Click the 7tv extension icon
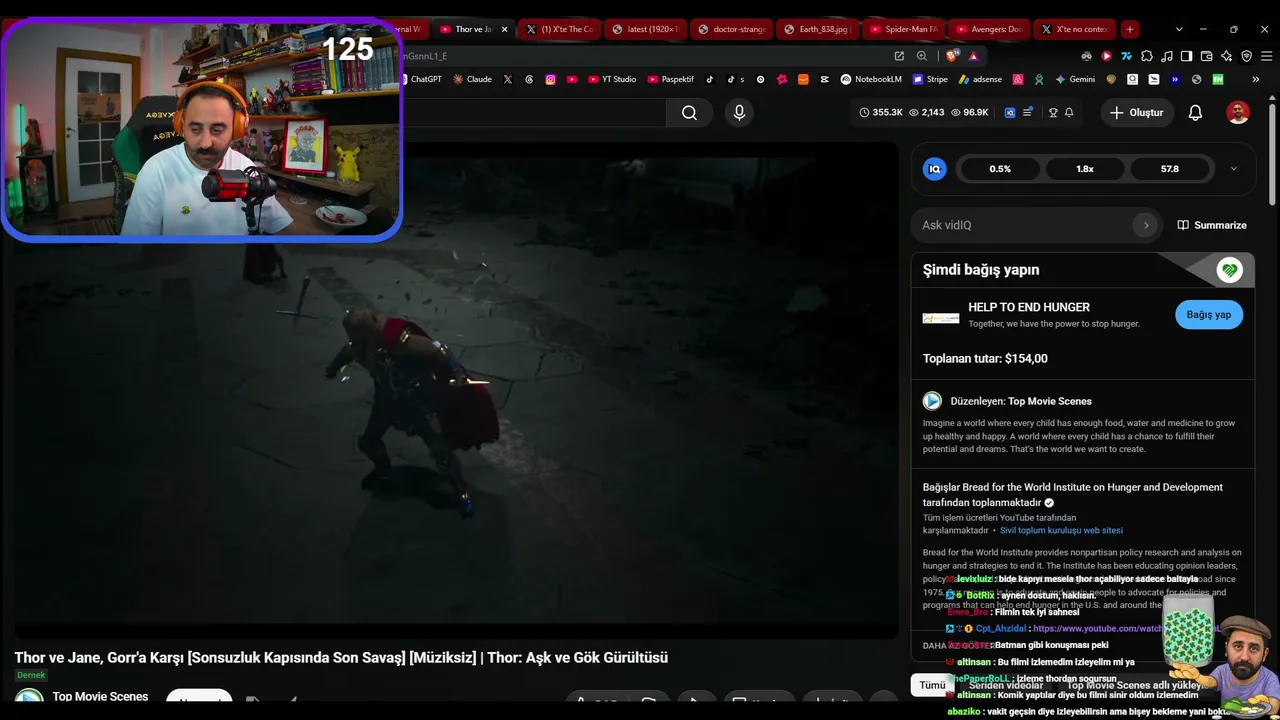 (1126, 56)
